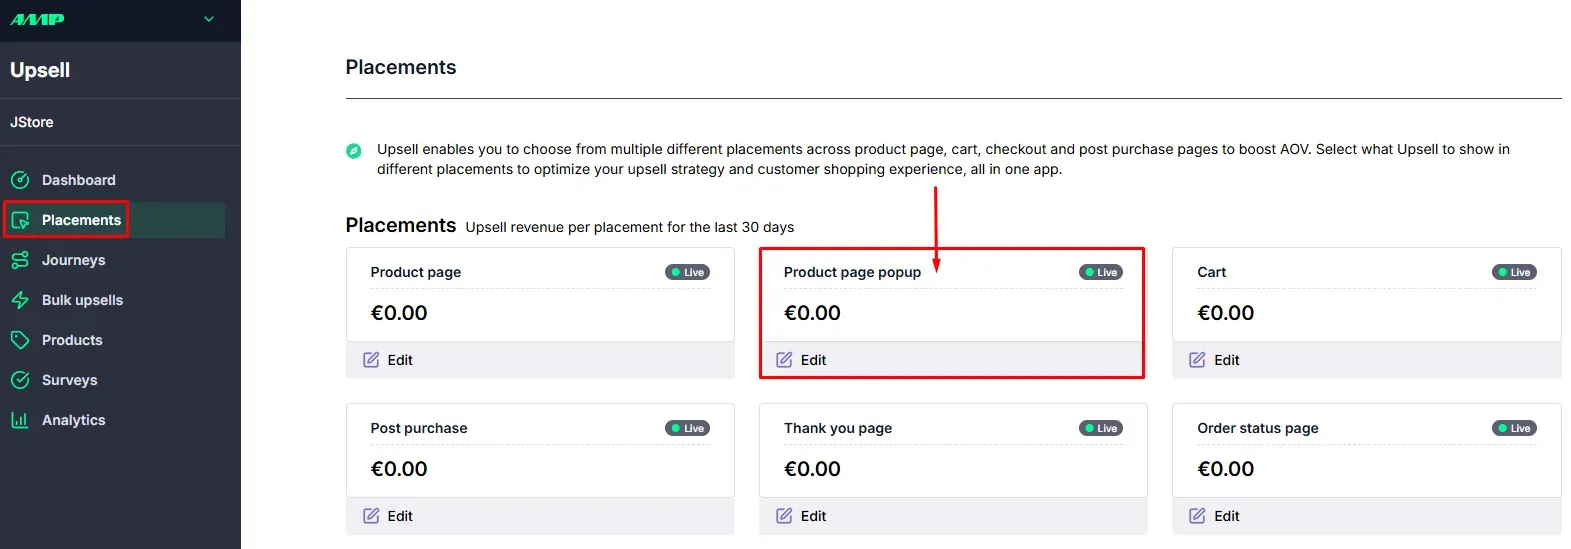
Task: Click the Dashboard gauge icon in sidebar
Action: click(20, 180)
